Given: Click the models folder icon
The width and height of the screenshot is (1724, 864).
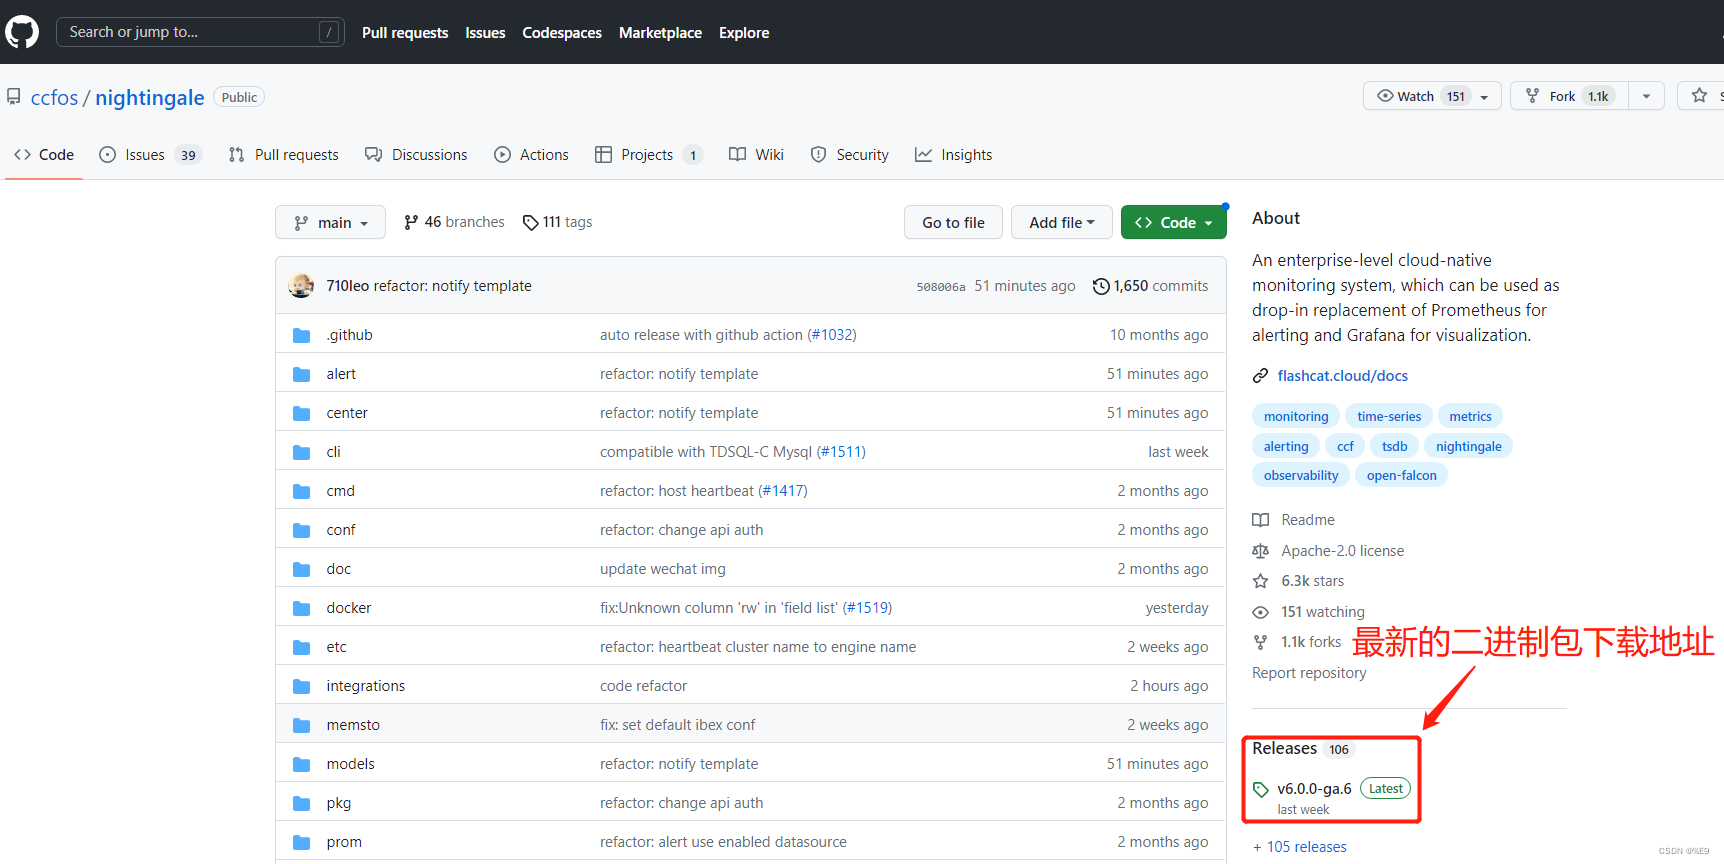Looking at the screenshot, I should click(301, 764).
